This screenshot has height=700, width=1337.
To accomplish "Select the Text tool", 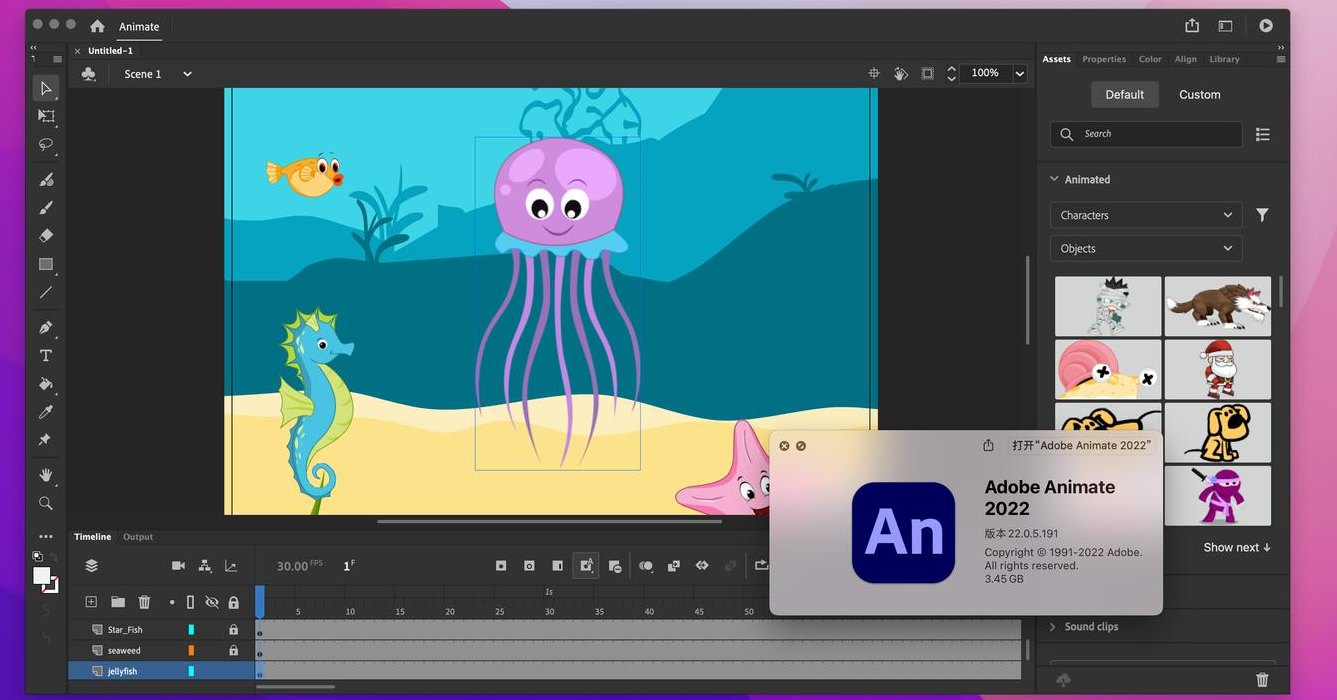I will coord(46,356).
